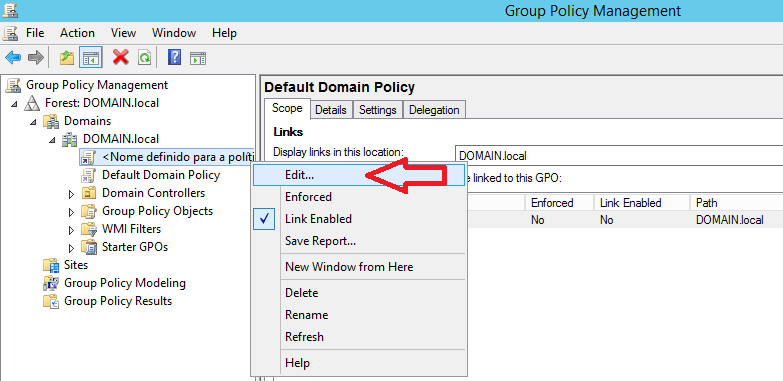Select the Group Policy Modeling tree item

coord(125,283)
